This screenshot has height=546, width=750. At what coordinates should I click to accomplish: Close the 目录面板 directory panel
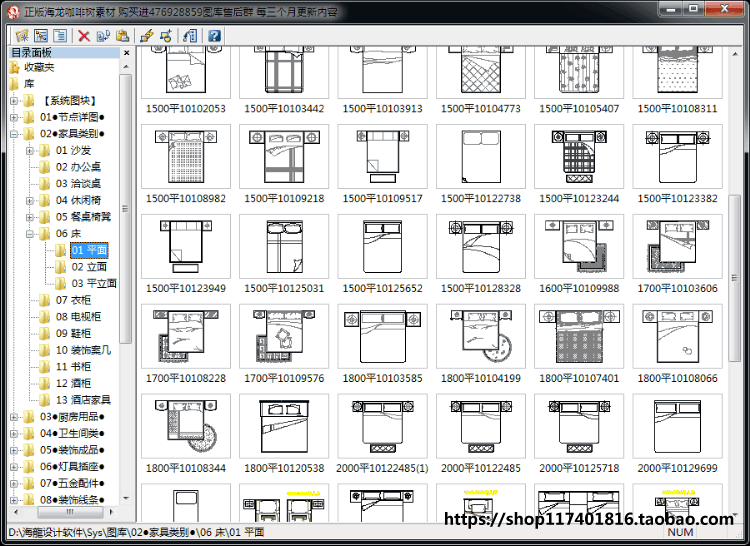126,53
